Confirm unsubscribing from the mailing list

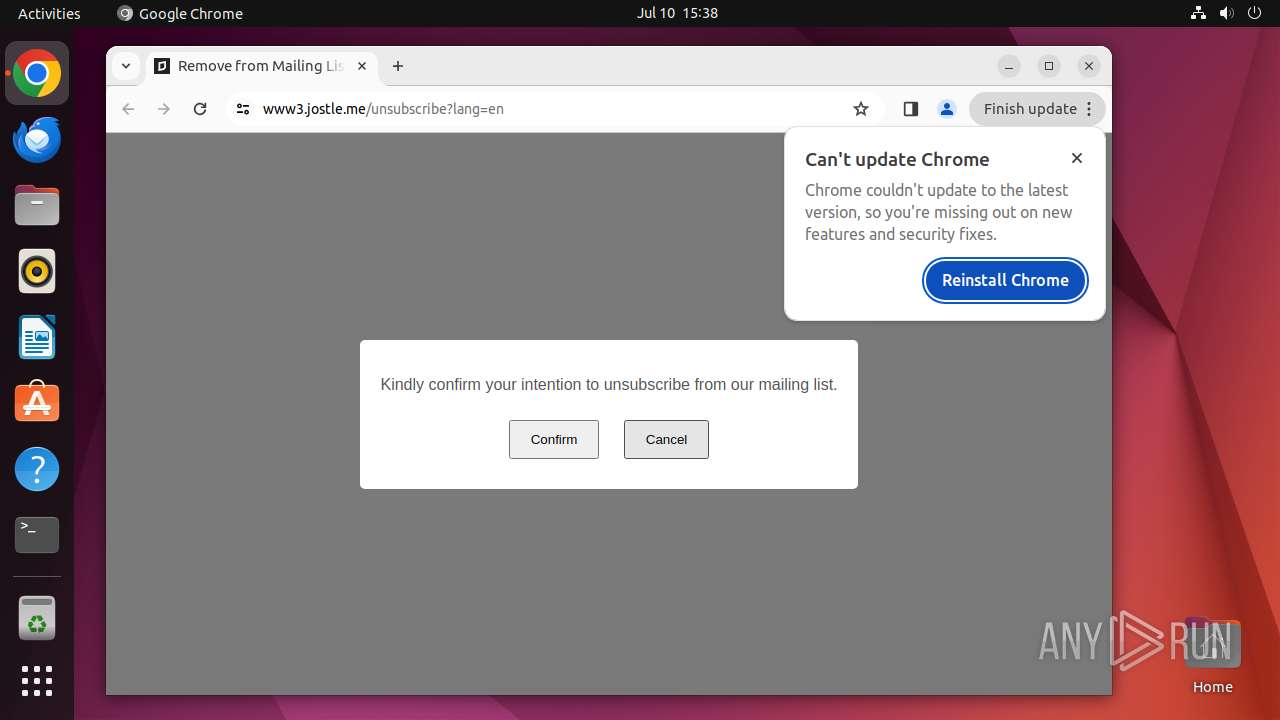click(x=554, y=439)
